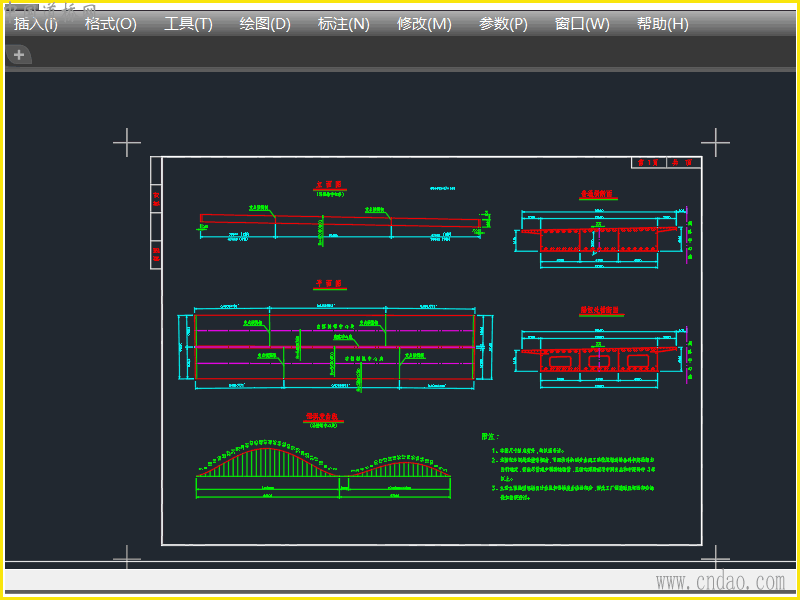This screenshot has width=800, height=600.
Task: Open the 格式(O) menu
Action: coord(111,24)
